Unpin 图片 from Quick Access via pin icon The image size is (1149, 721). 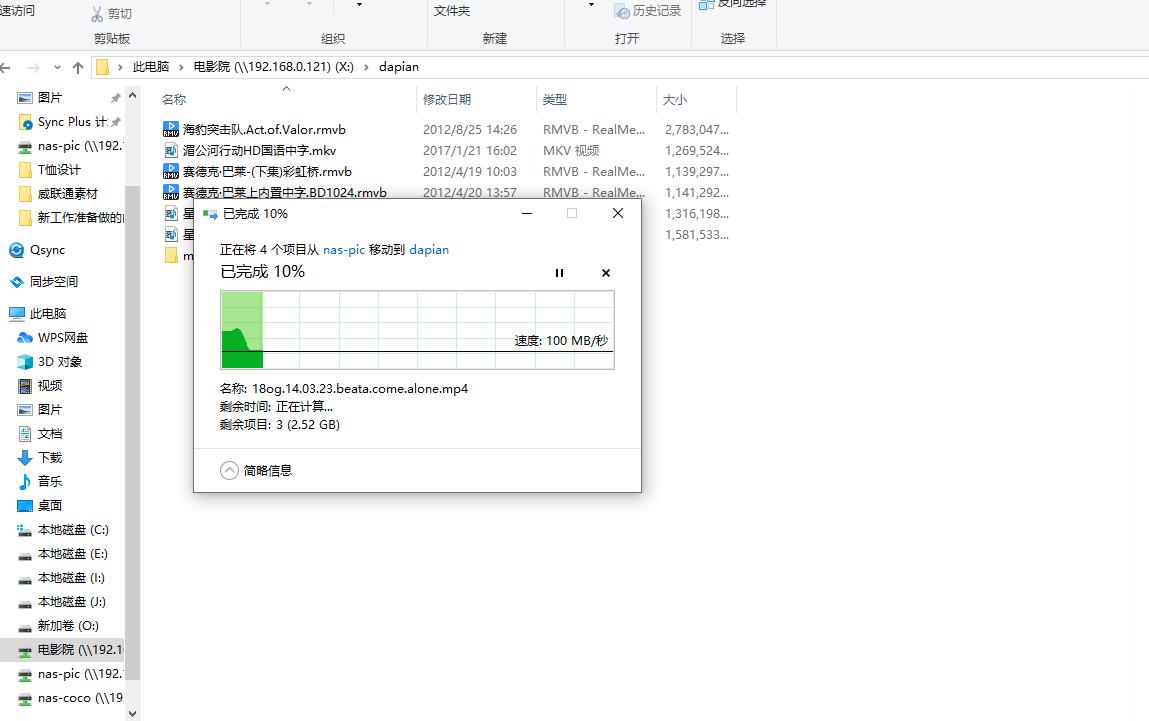point(113,97)
